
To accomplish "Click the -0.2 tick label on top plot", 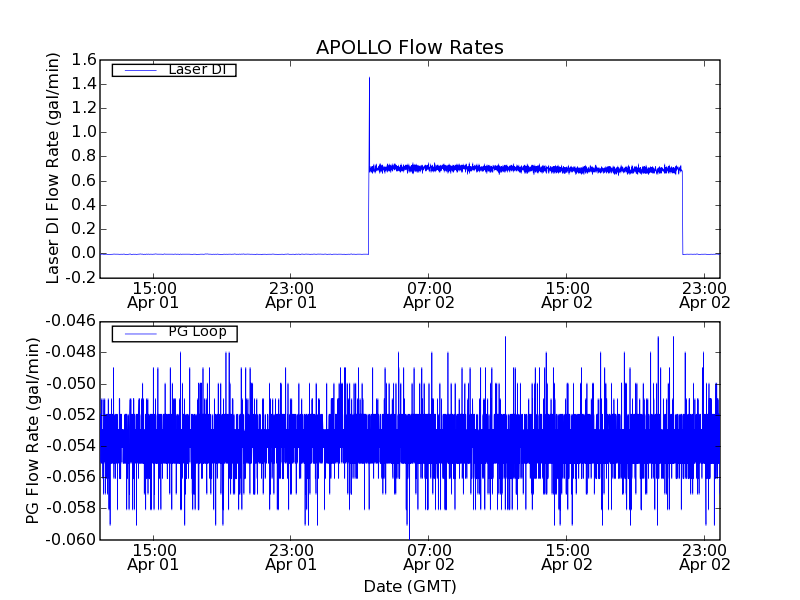I will coord(80,277).
